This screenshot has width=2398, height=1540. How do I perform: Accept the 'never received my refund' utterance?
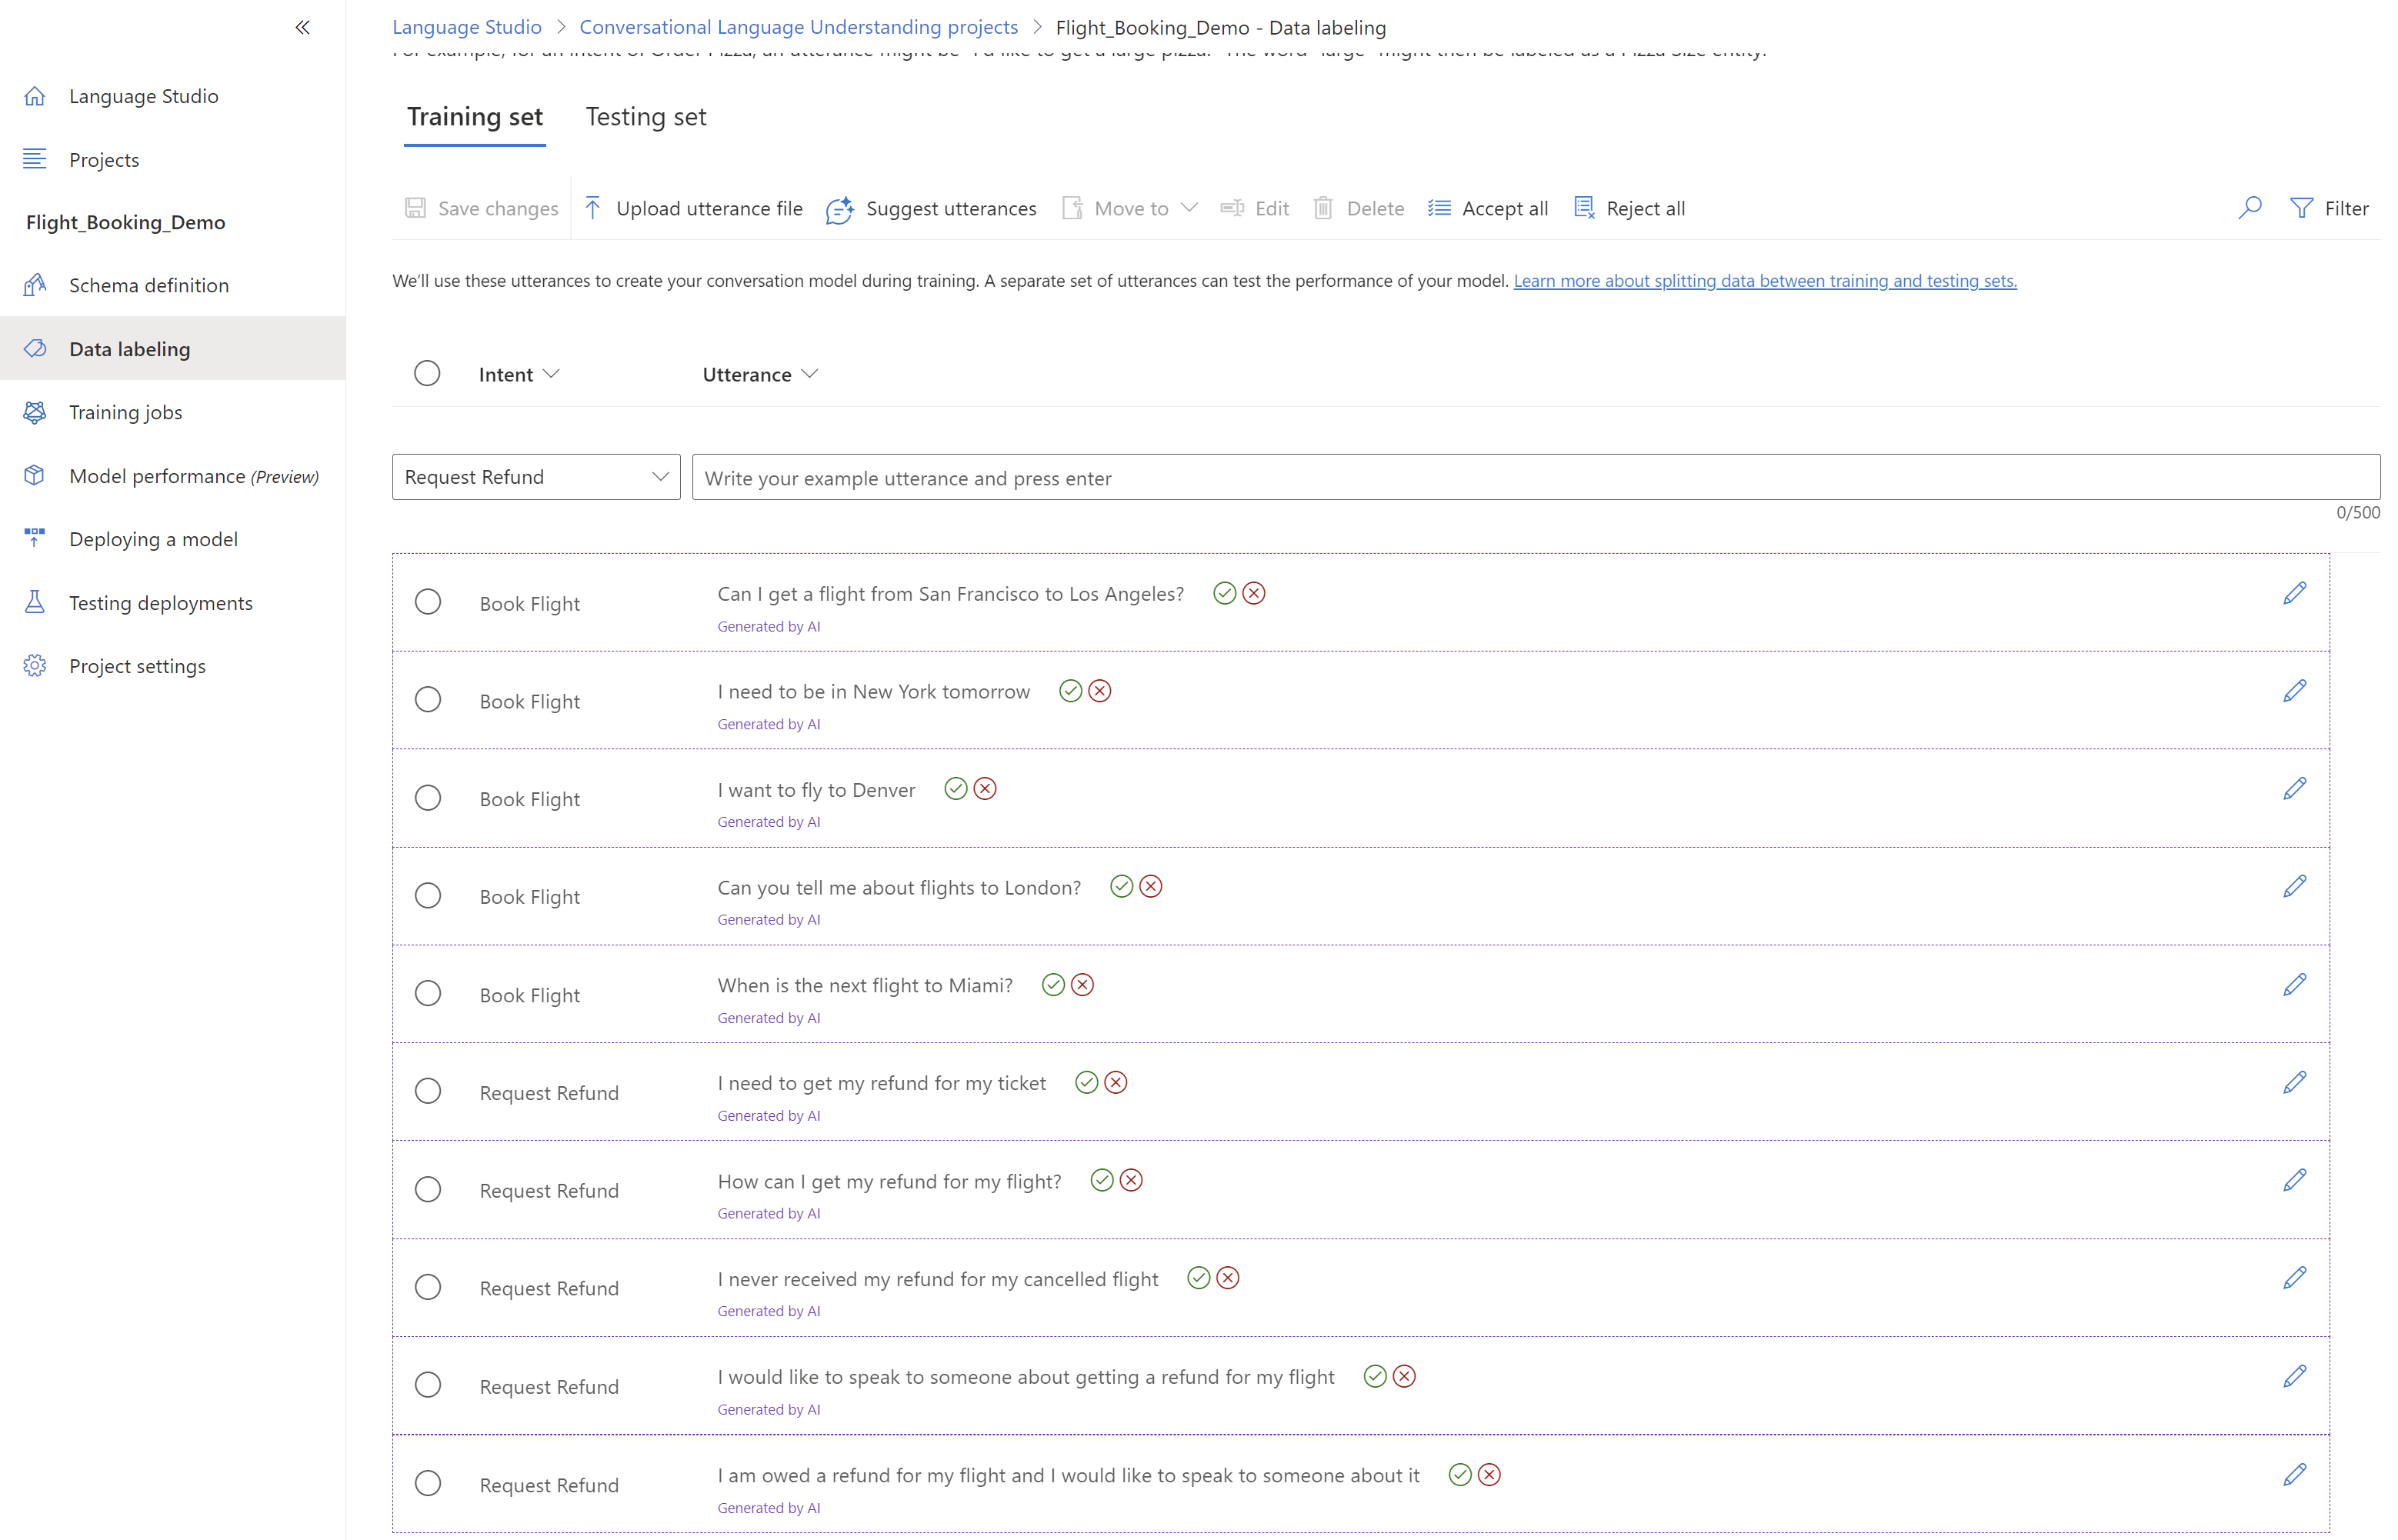click(1198, 1278)
